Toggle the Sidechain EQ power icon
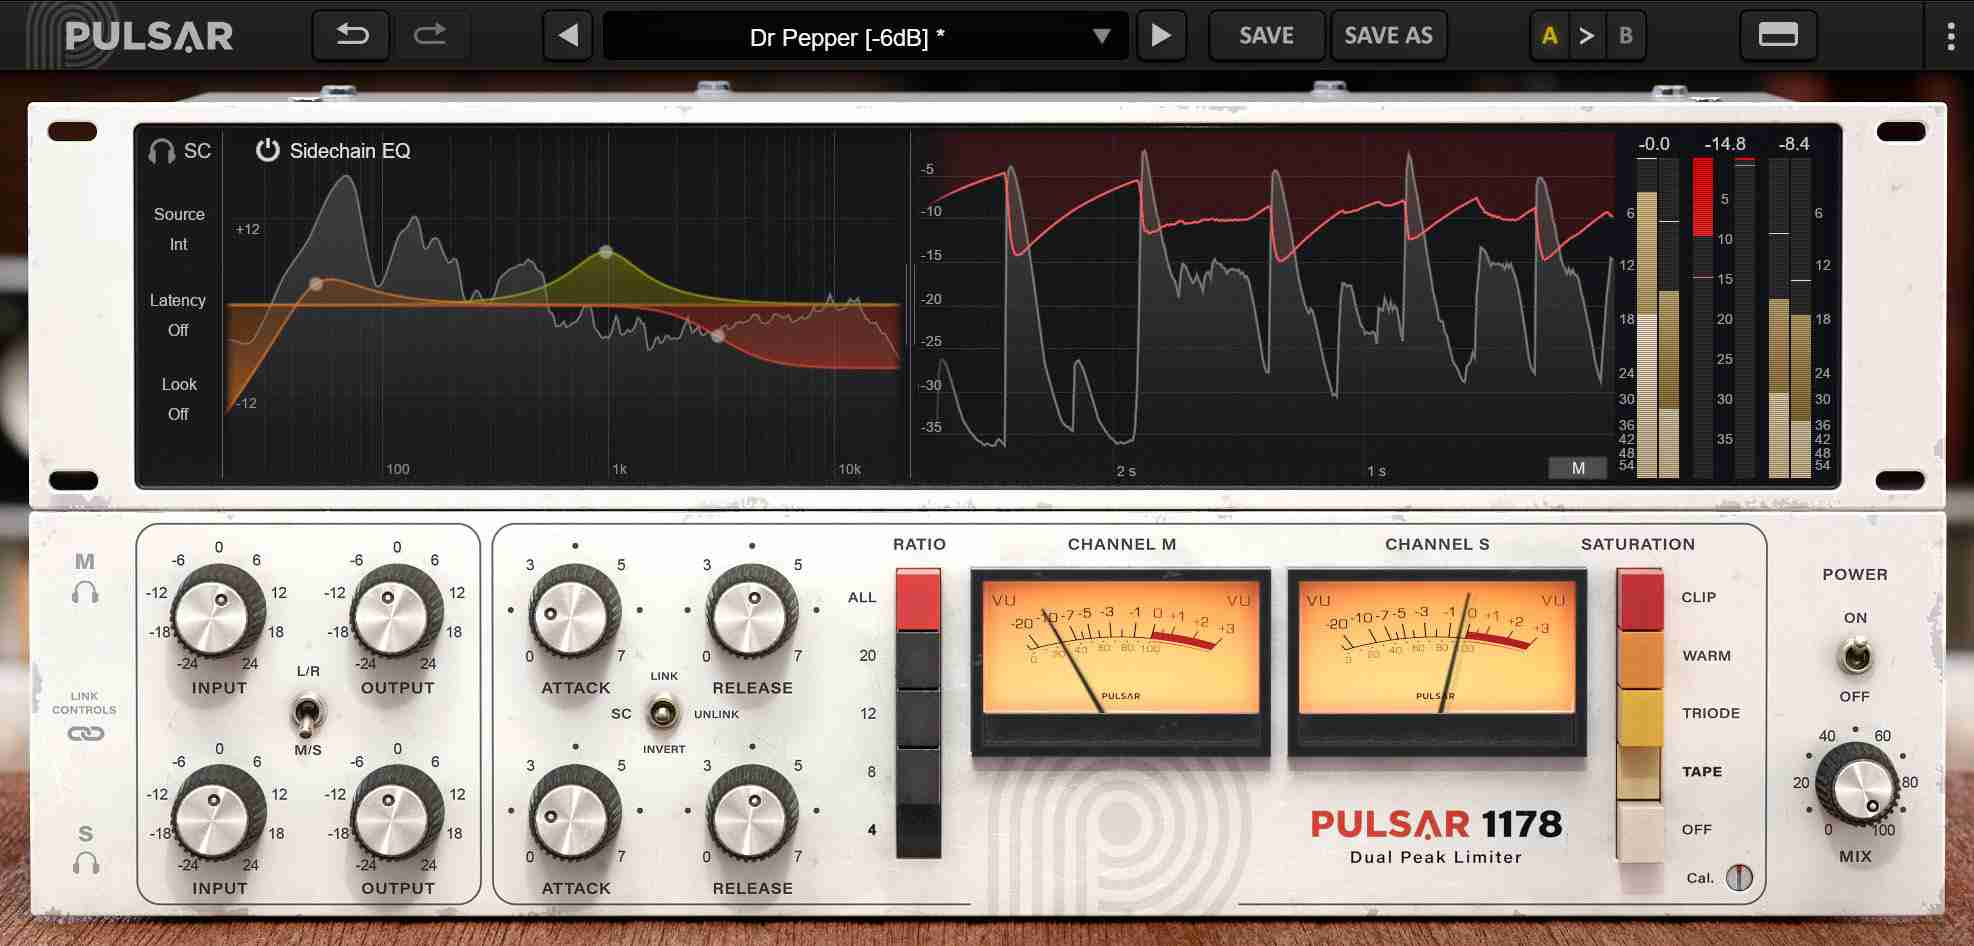This screenshot has height=946, width=1974. [266, 150]
